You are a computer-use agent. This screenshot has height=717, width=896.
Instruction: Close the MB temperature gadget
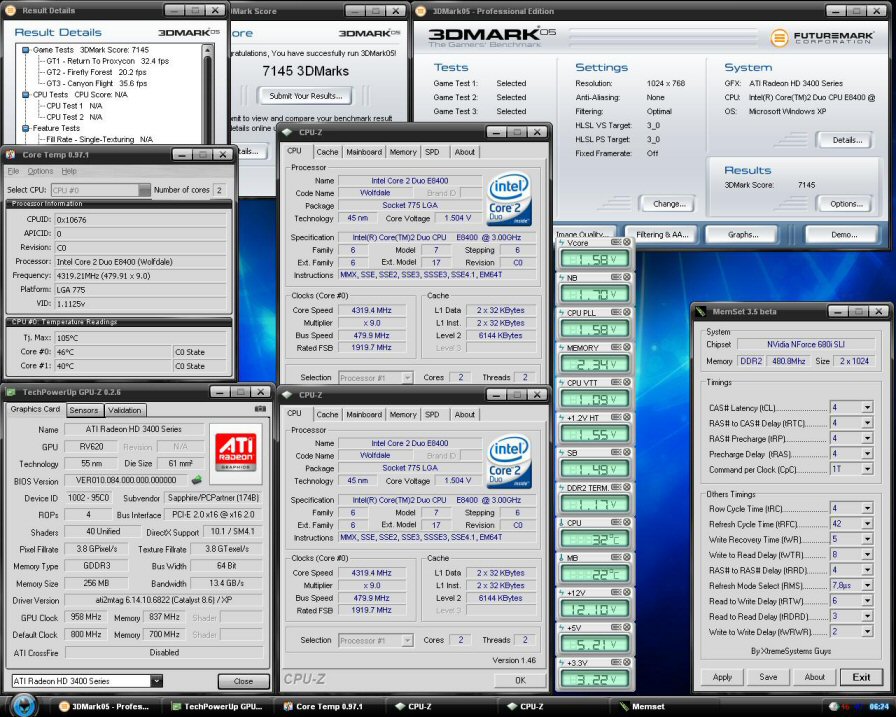(x=627, y=557)
